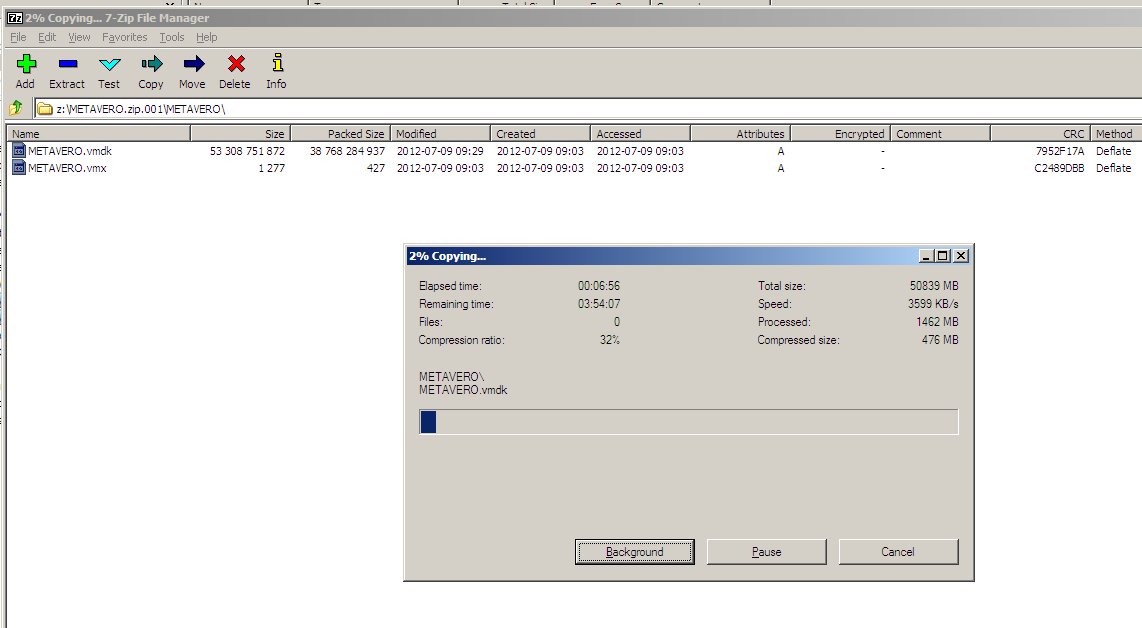This screenshot has height=628, width=1142.
Task: Sort by CRC column header
Action: (x=1040, y=133)
